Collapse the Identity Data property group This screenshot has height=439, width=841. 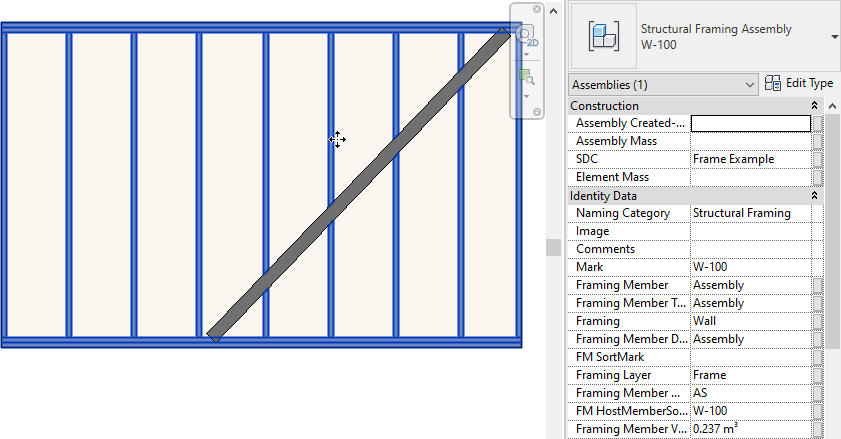[x=814, y=196]
